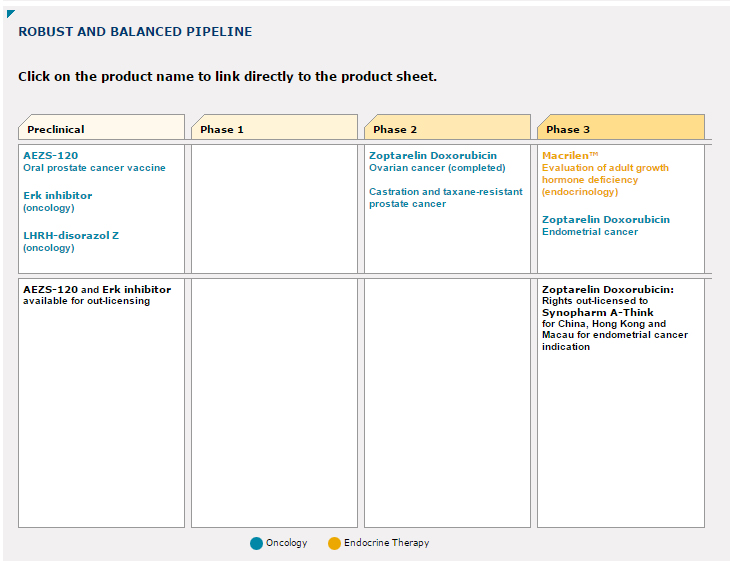Open the blue Erk inhibitor product link
This screenshot has width=730, height=561.
coord(57,196)
